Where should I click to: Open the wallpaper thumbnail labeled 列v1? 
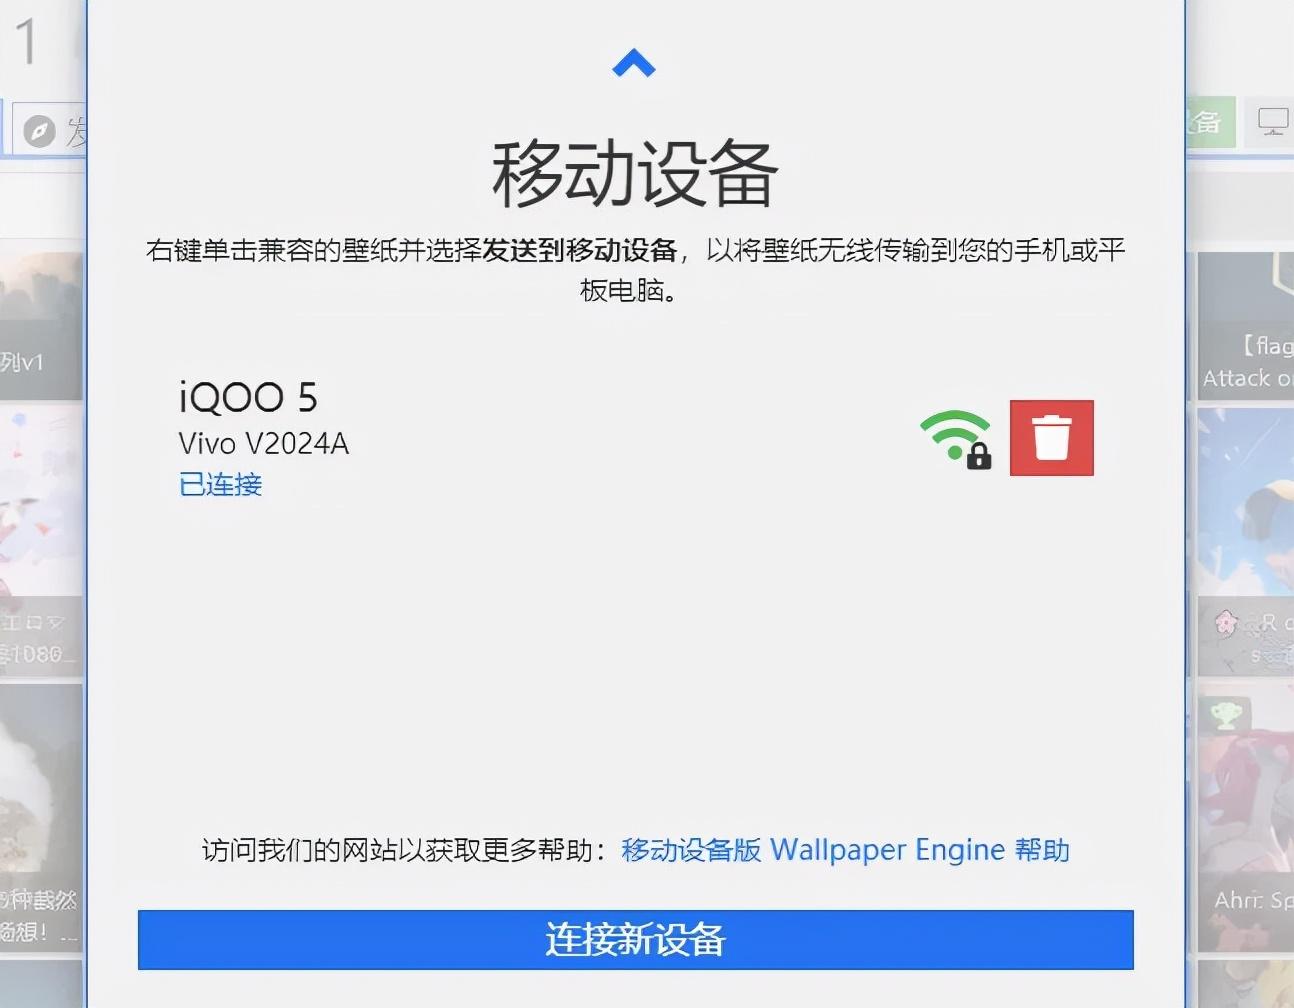coord(41,326)
